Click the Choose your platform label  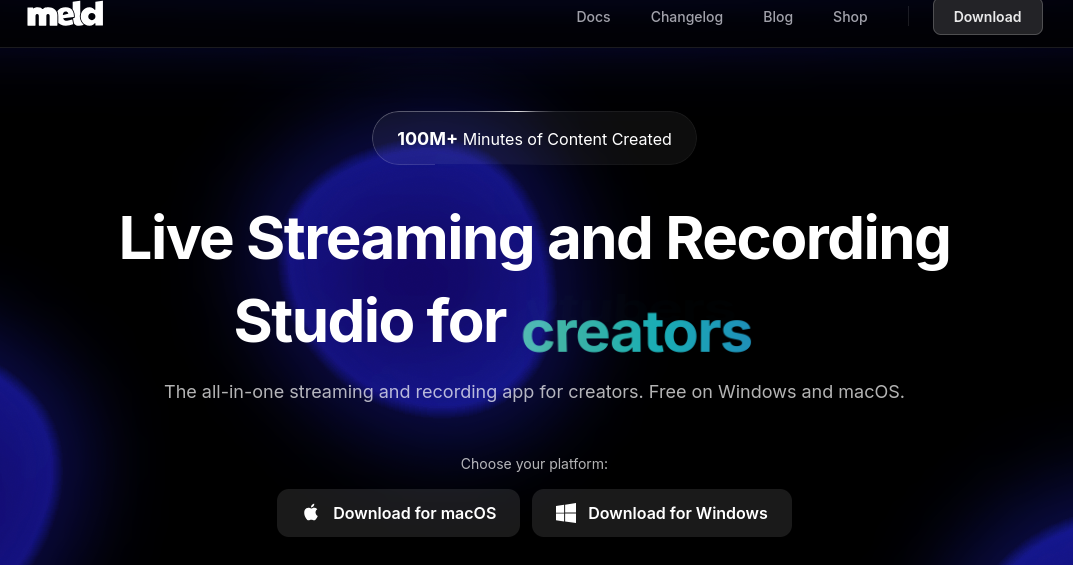[x=534, y=464]
